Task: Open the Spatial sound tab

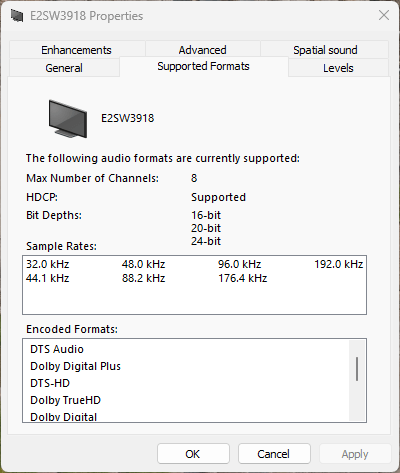Action: click(325, 50)
